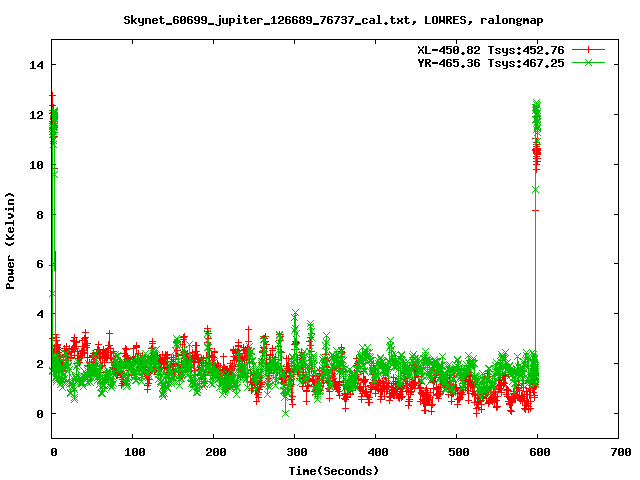Screen dimensions: 640x480
Task: Select the XL-450.82 Tsys:452.76 legend entry
Action: (x=491, y=50)
